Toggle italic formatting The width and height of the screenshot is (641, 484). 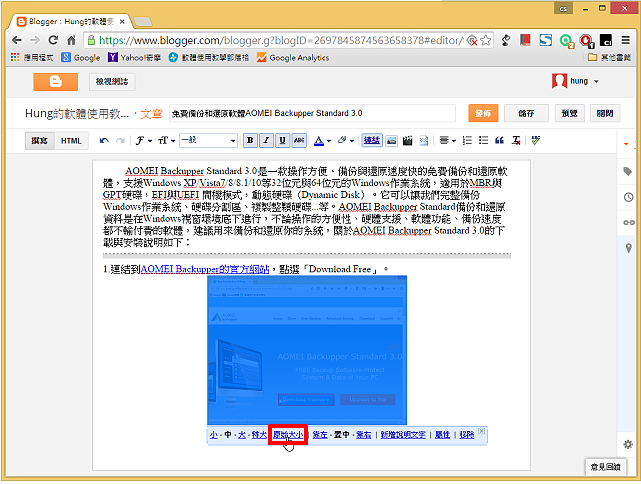(x=266, y=141)
